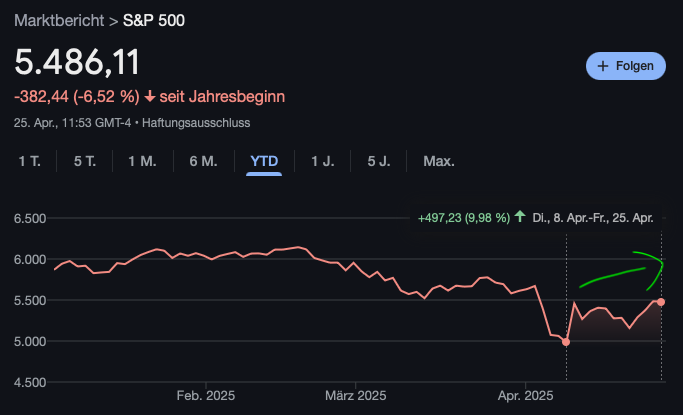Click the red down arrow beside seit Jahresbeginn
Screen dimensions: 683x415
150,96
